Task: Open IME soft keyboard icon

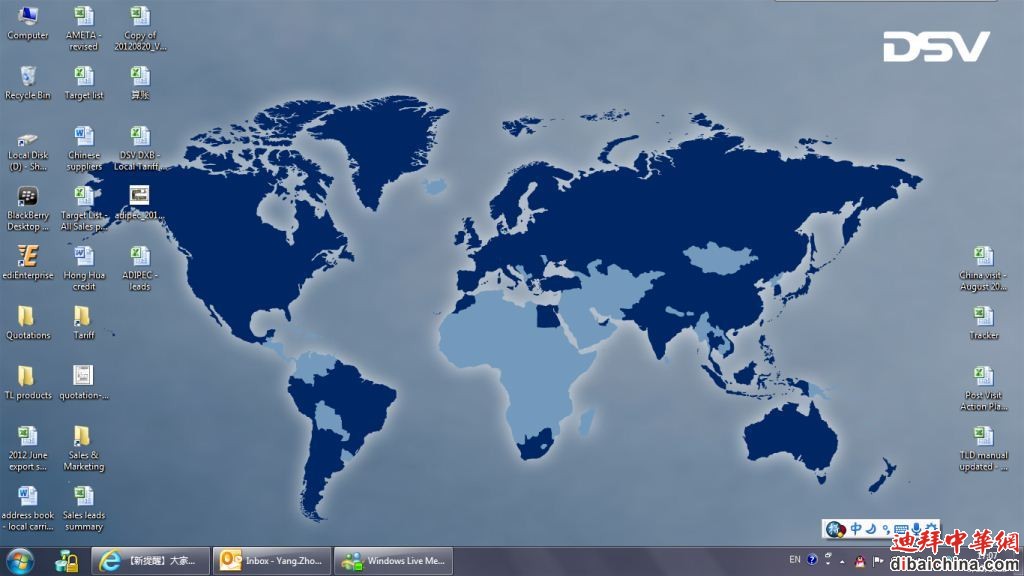Action: (x=901, y=528)
